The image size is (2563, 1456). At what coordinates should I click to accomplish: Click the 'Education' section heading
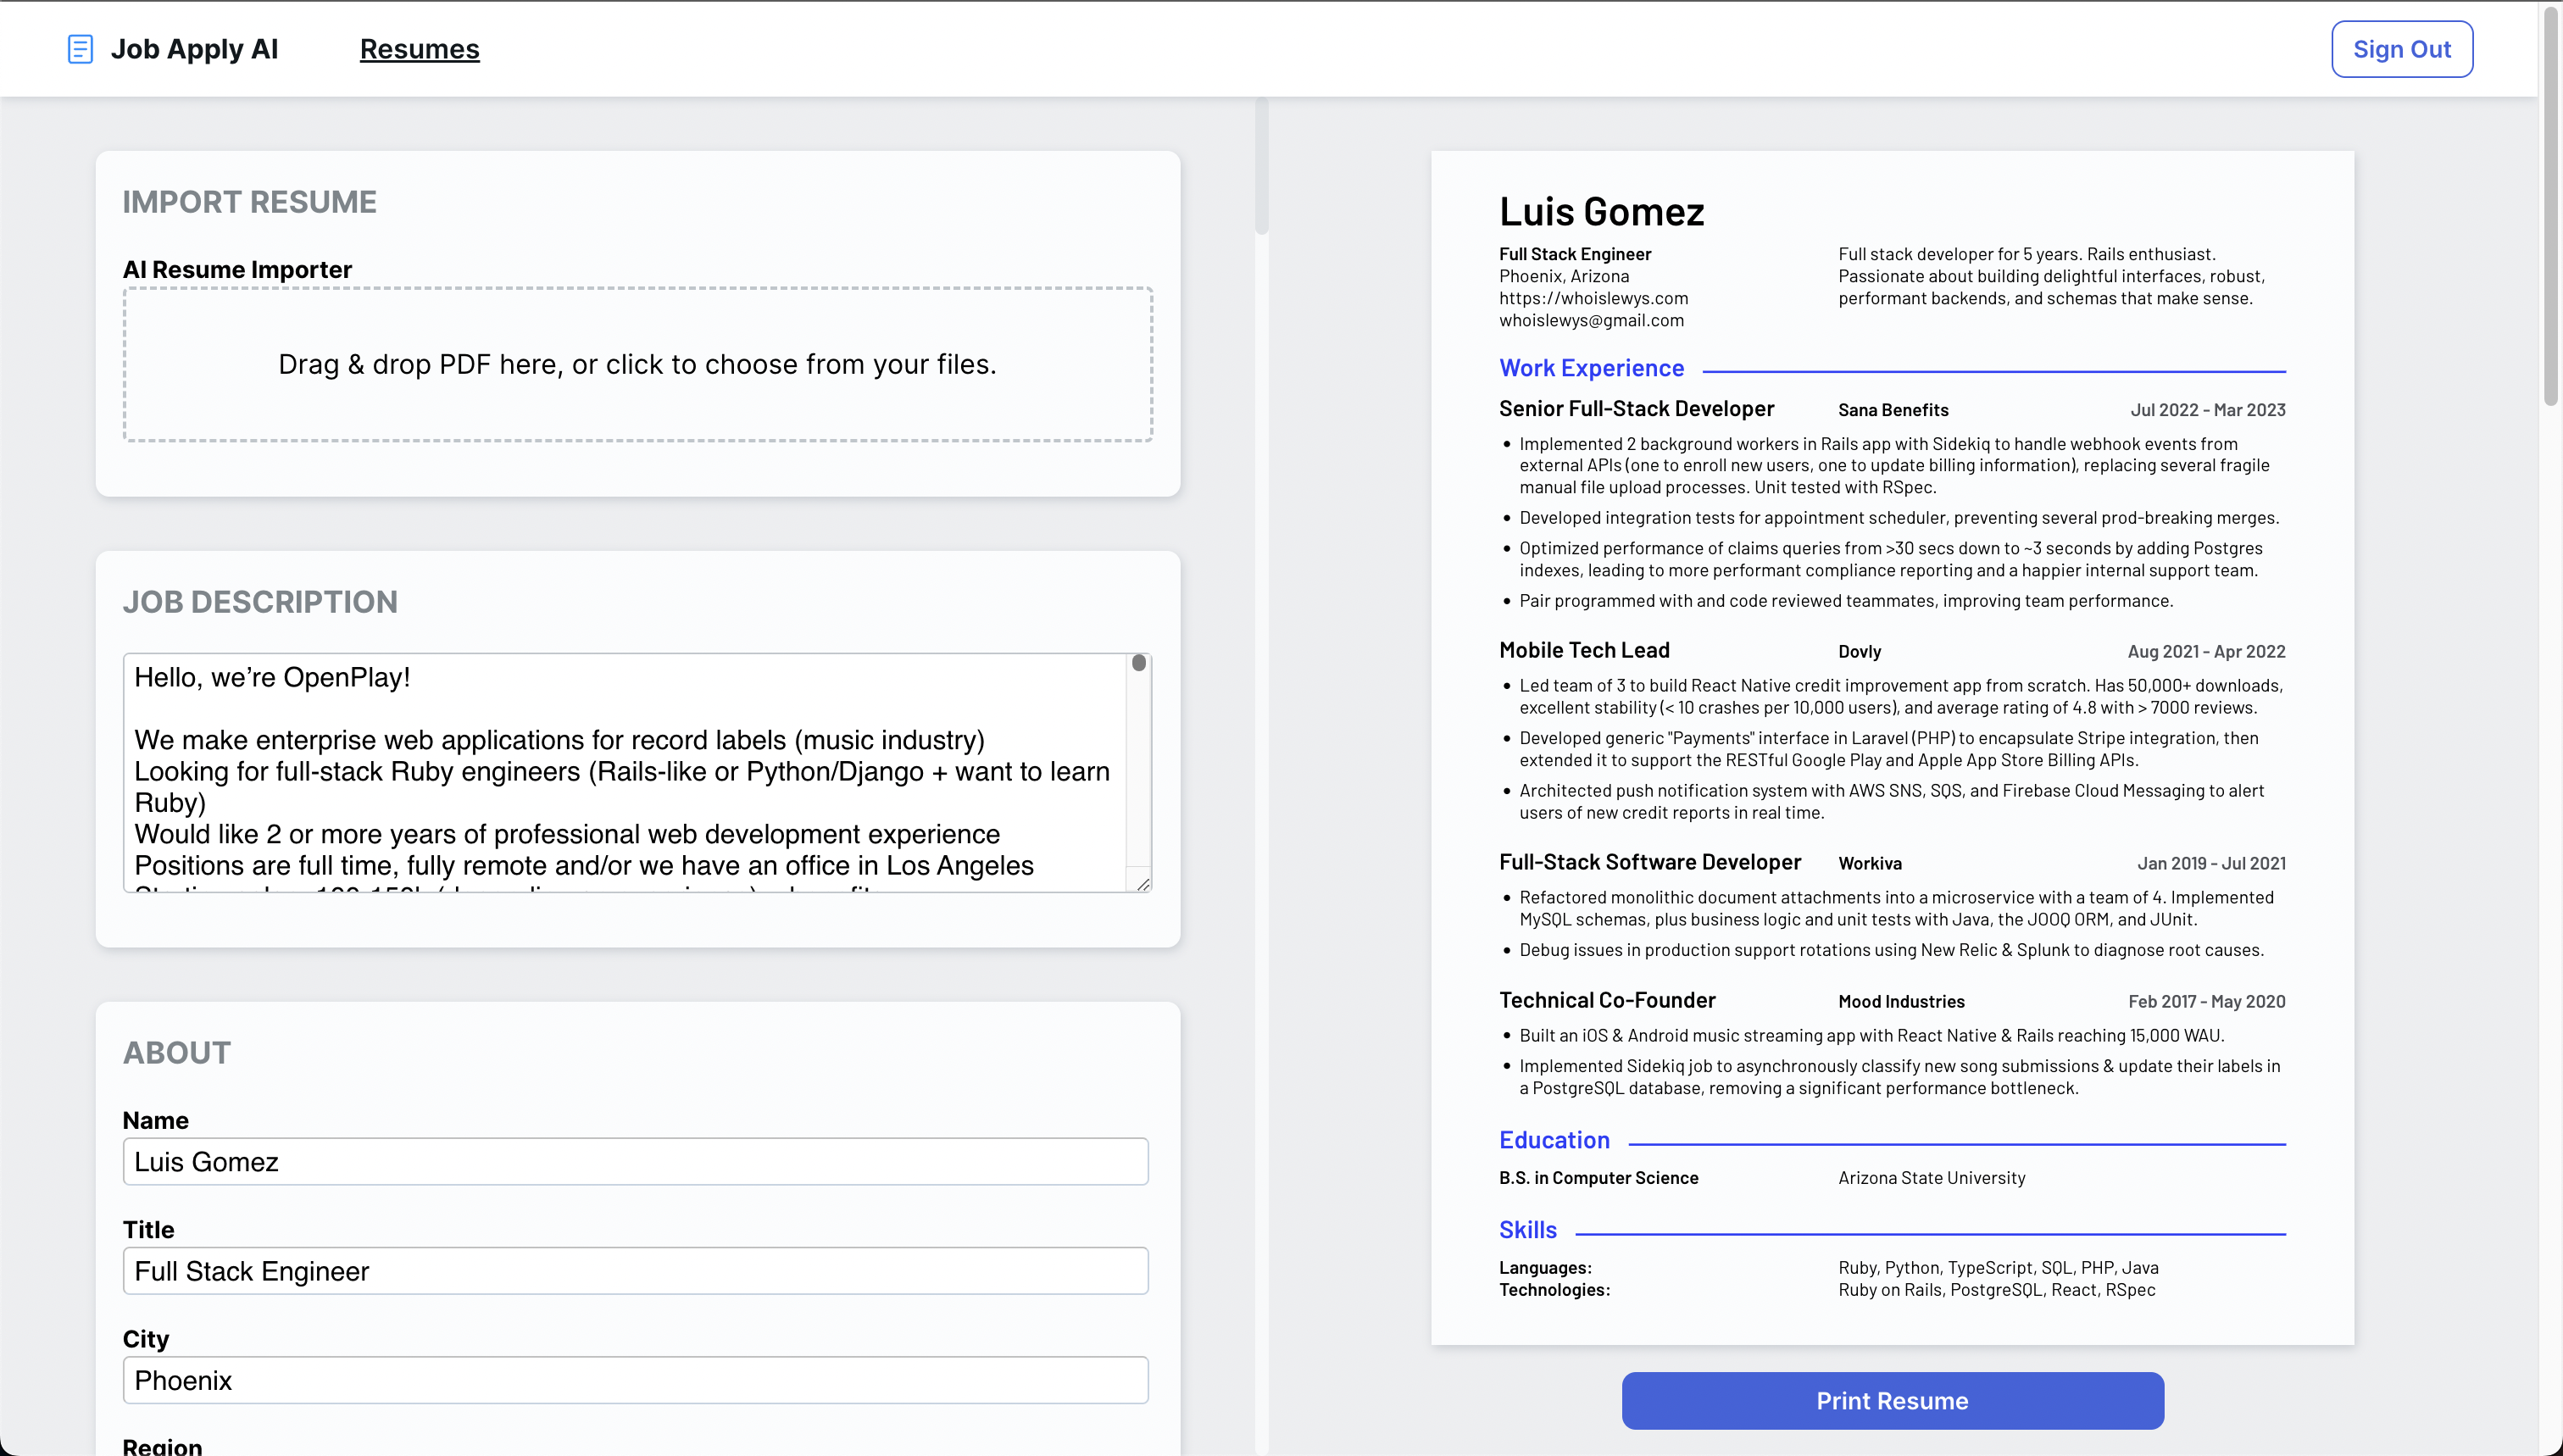1554,1140
